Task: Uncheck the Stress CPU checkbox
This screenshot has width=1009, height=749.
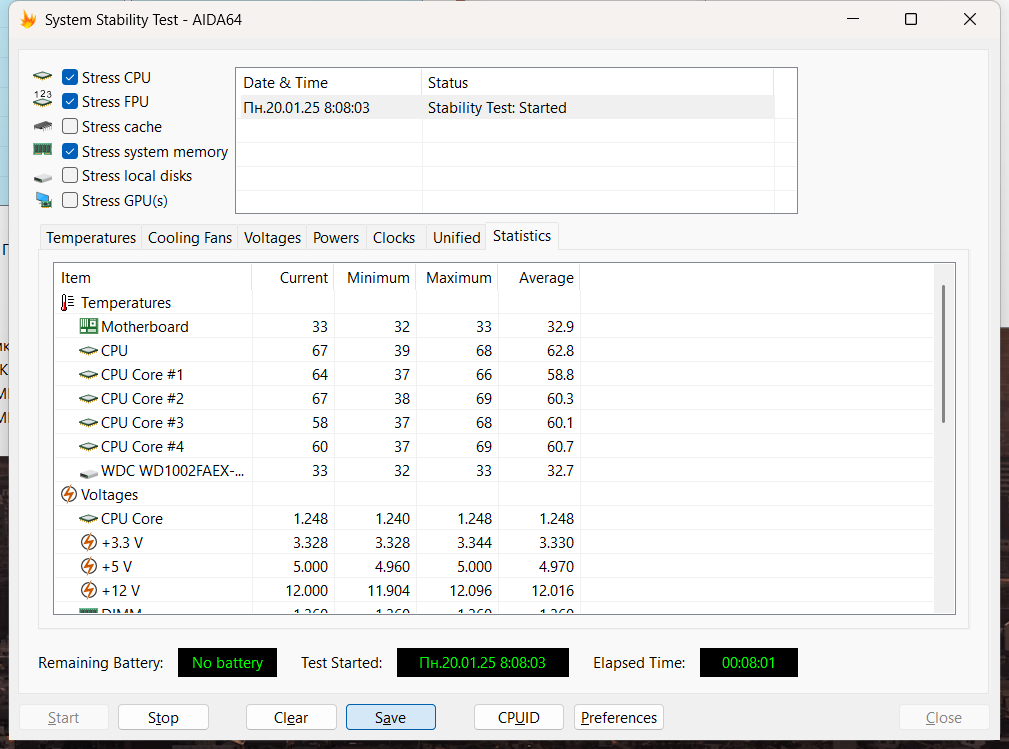Action: pos(70,78)
